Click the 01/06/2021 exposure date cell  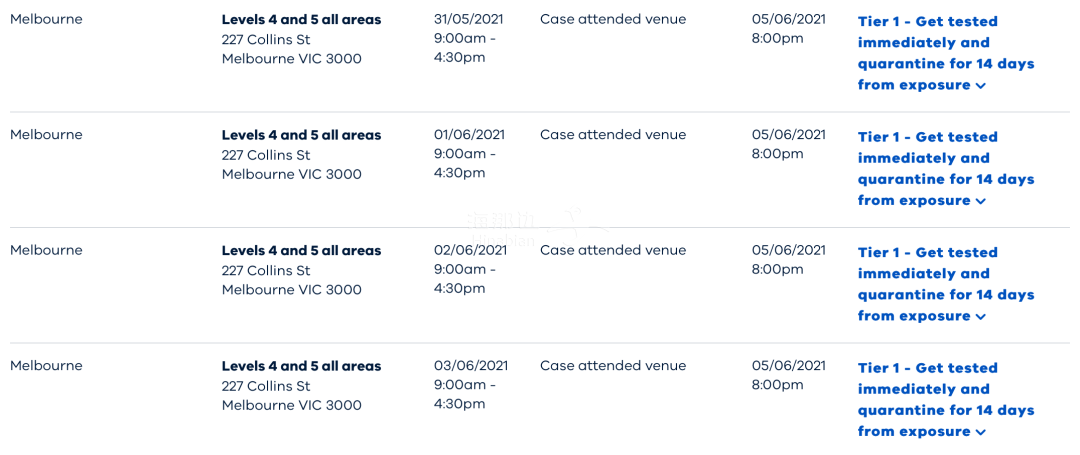pos(470,154)
